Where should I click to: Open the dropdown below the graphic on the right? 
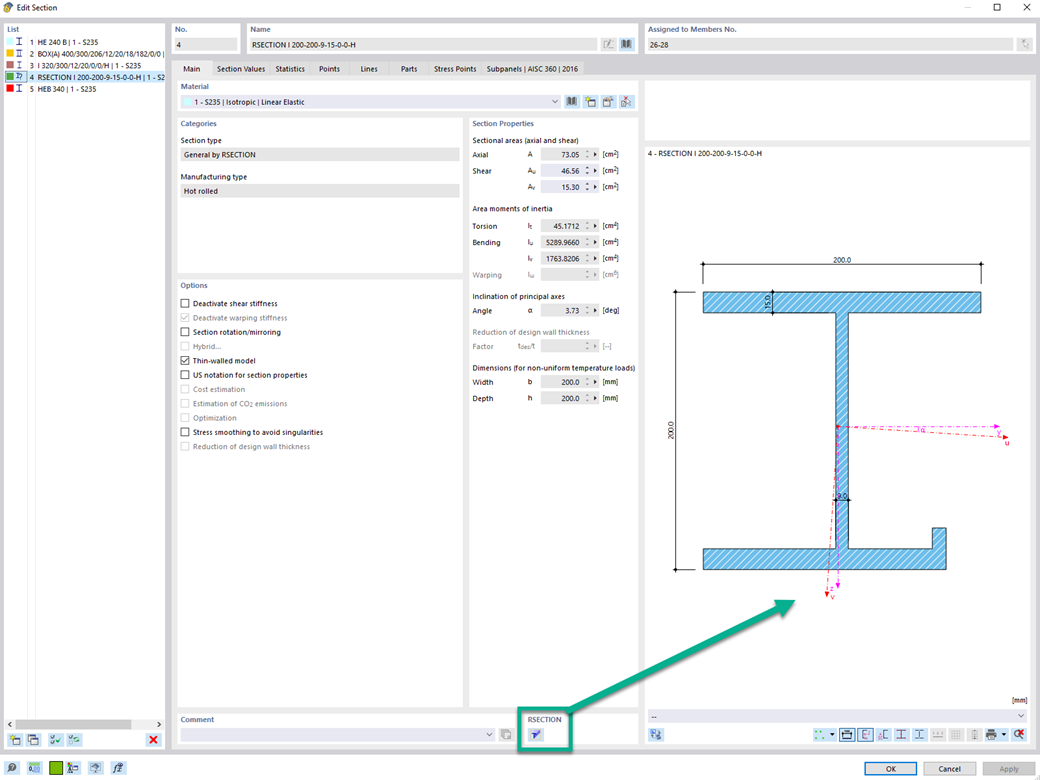1021,715
